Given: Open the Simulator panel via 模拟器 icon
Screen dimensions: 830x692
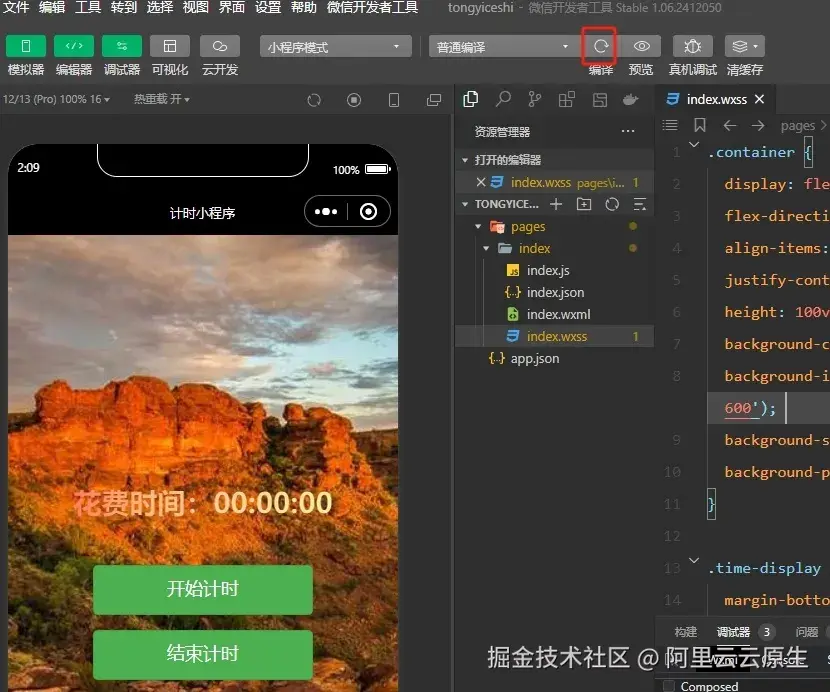Looking at the screenshot, I should coord(26,45).
